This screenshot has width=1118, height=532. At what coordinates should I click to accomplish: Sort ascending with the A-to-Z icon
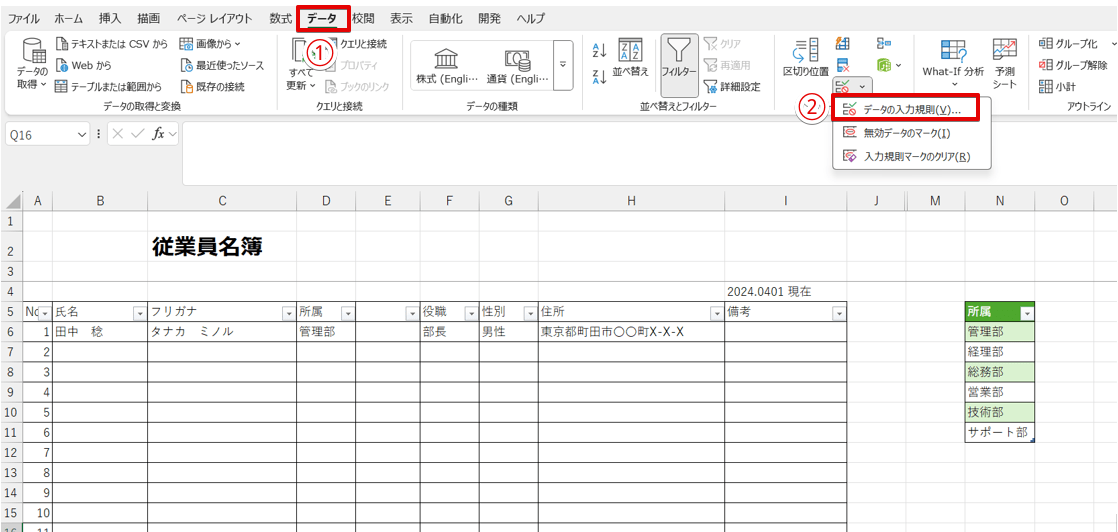[599, 49]
